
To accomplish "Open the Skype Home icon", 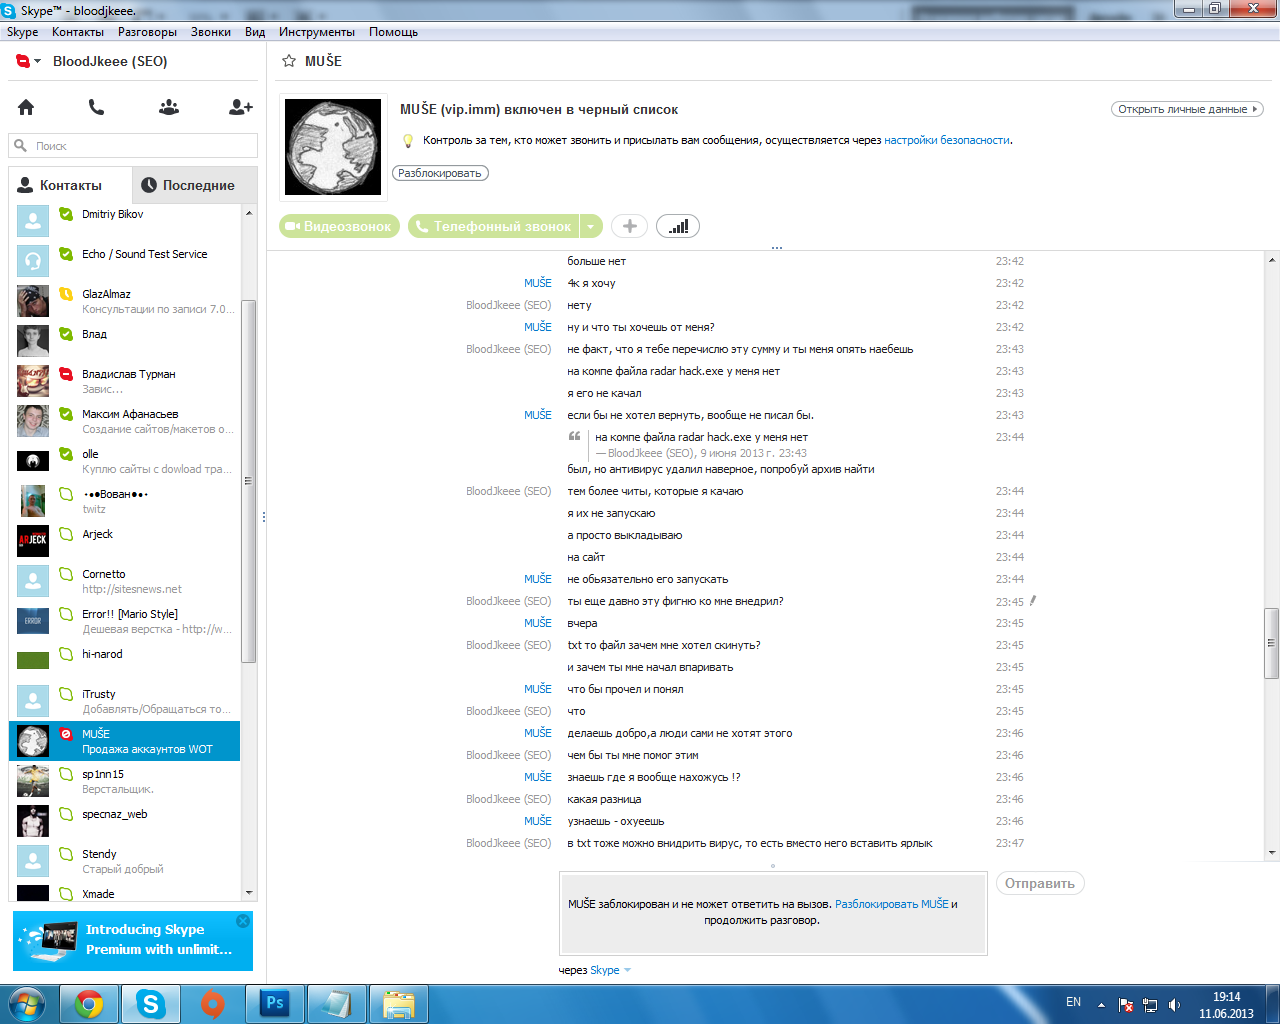I will (x=26, y=107).
